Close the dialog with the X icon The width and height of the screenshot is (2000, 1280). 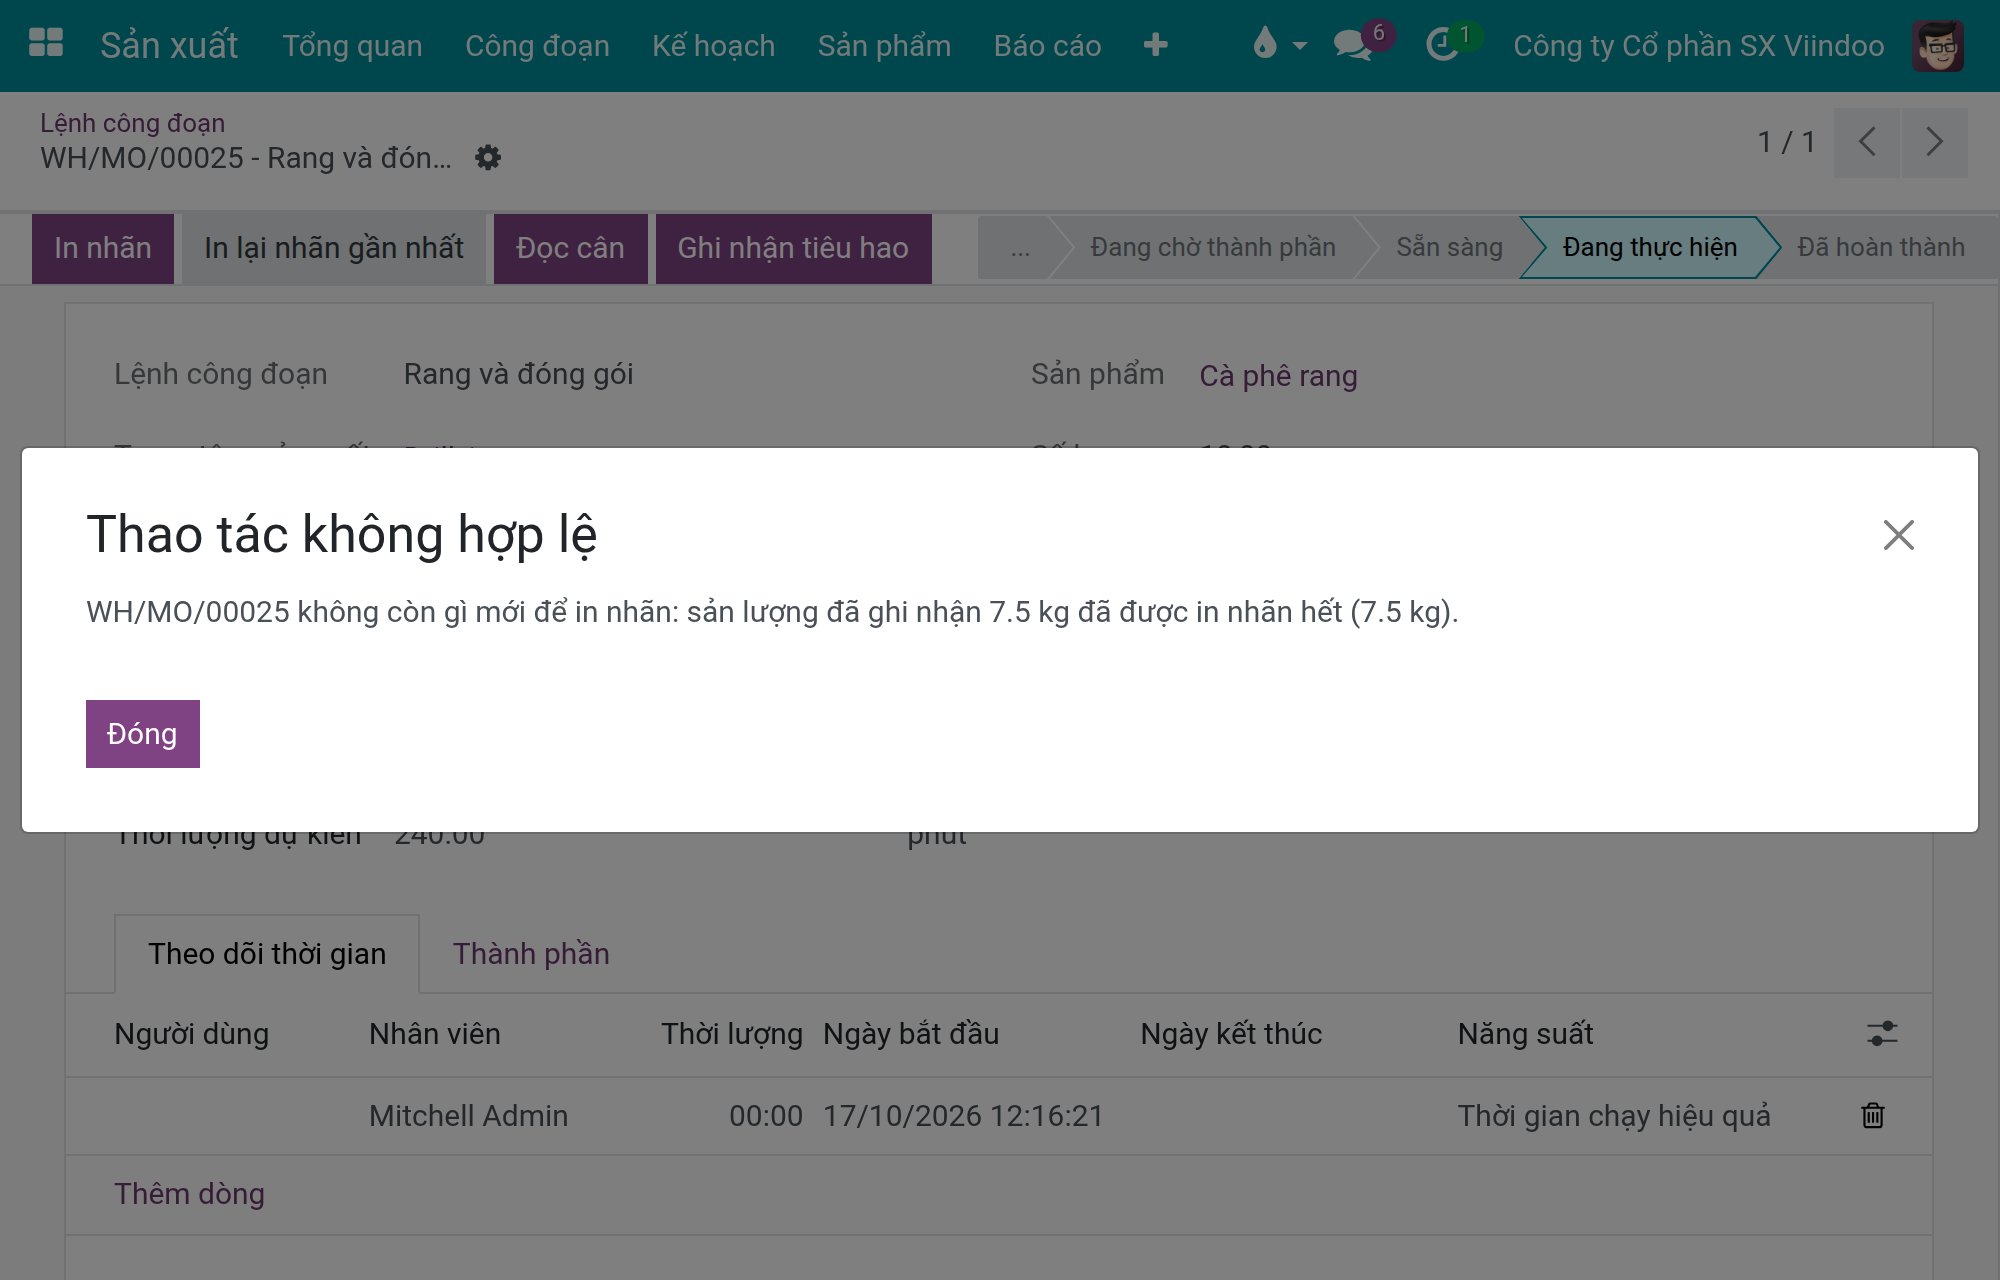pyautogui.click(x=1898, y=535)
